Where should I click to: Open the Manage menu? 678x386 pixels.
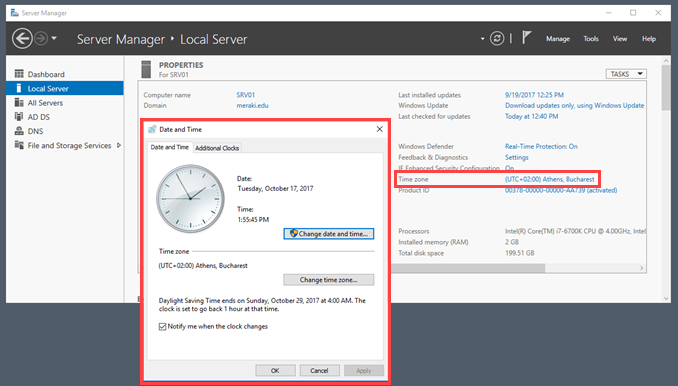(558, 38)
